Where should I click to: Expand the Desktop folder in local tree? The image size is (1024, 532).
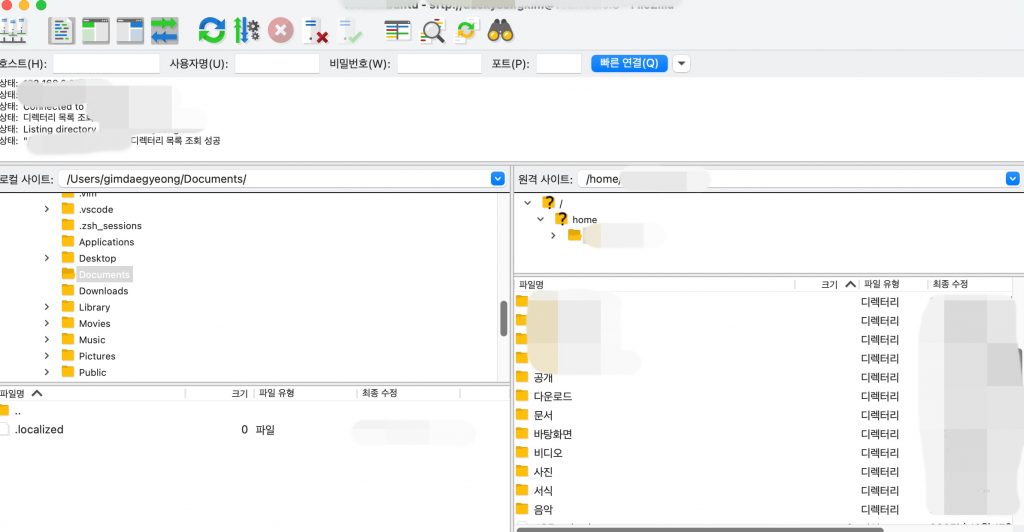(47, 258)
